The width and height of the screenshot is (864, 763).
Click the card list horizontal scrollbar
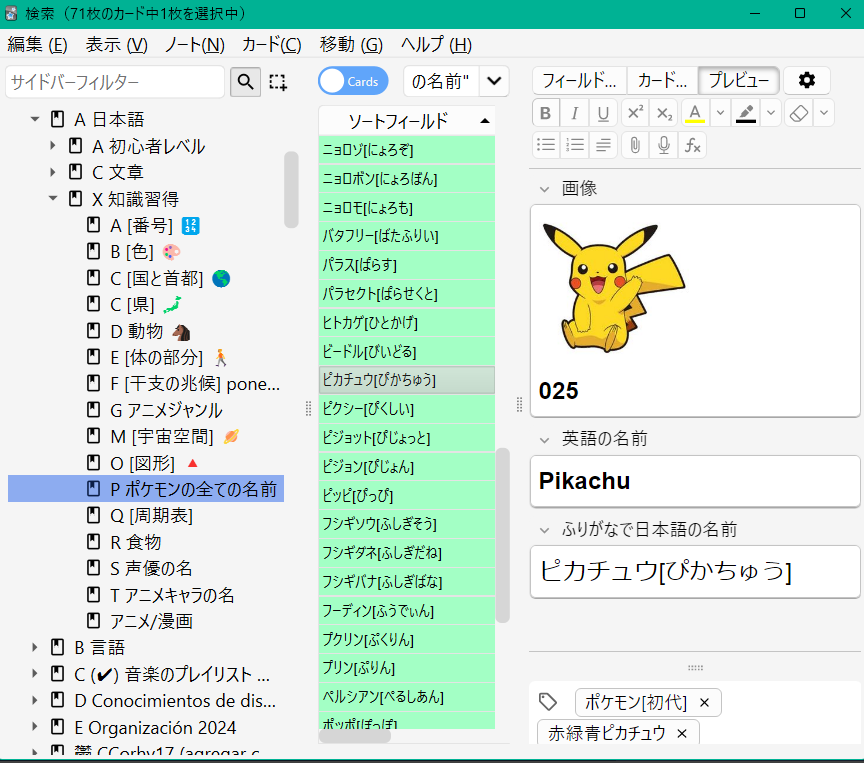(x=355, y=736)
